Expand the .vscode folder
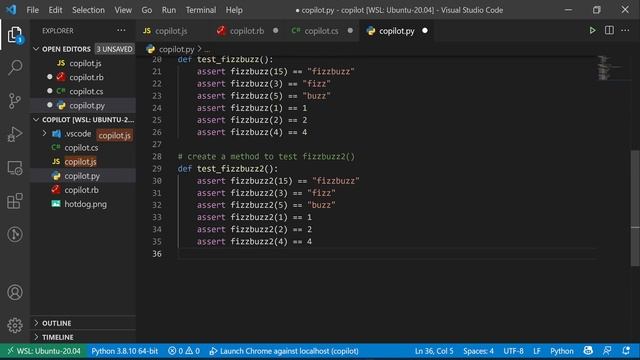The image size is (640, 360). [x=44, y=134]
